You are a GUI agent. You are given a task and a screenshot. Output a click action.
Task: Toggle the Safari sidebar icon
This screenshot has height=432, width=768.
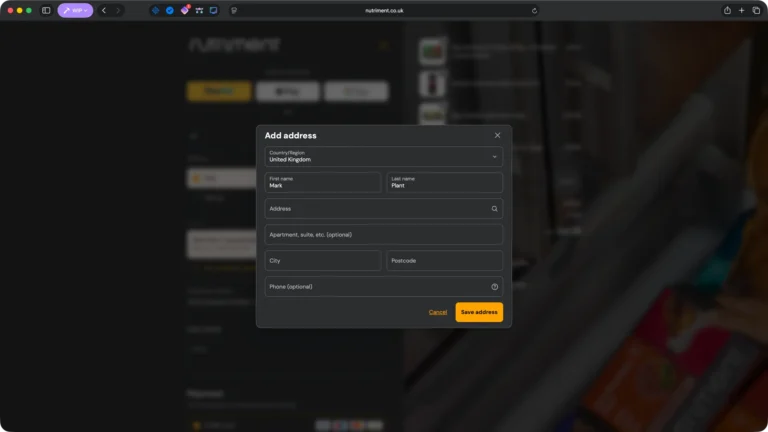click(x=46, y=10)
